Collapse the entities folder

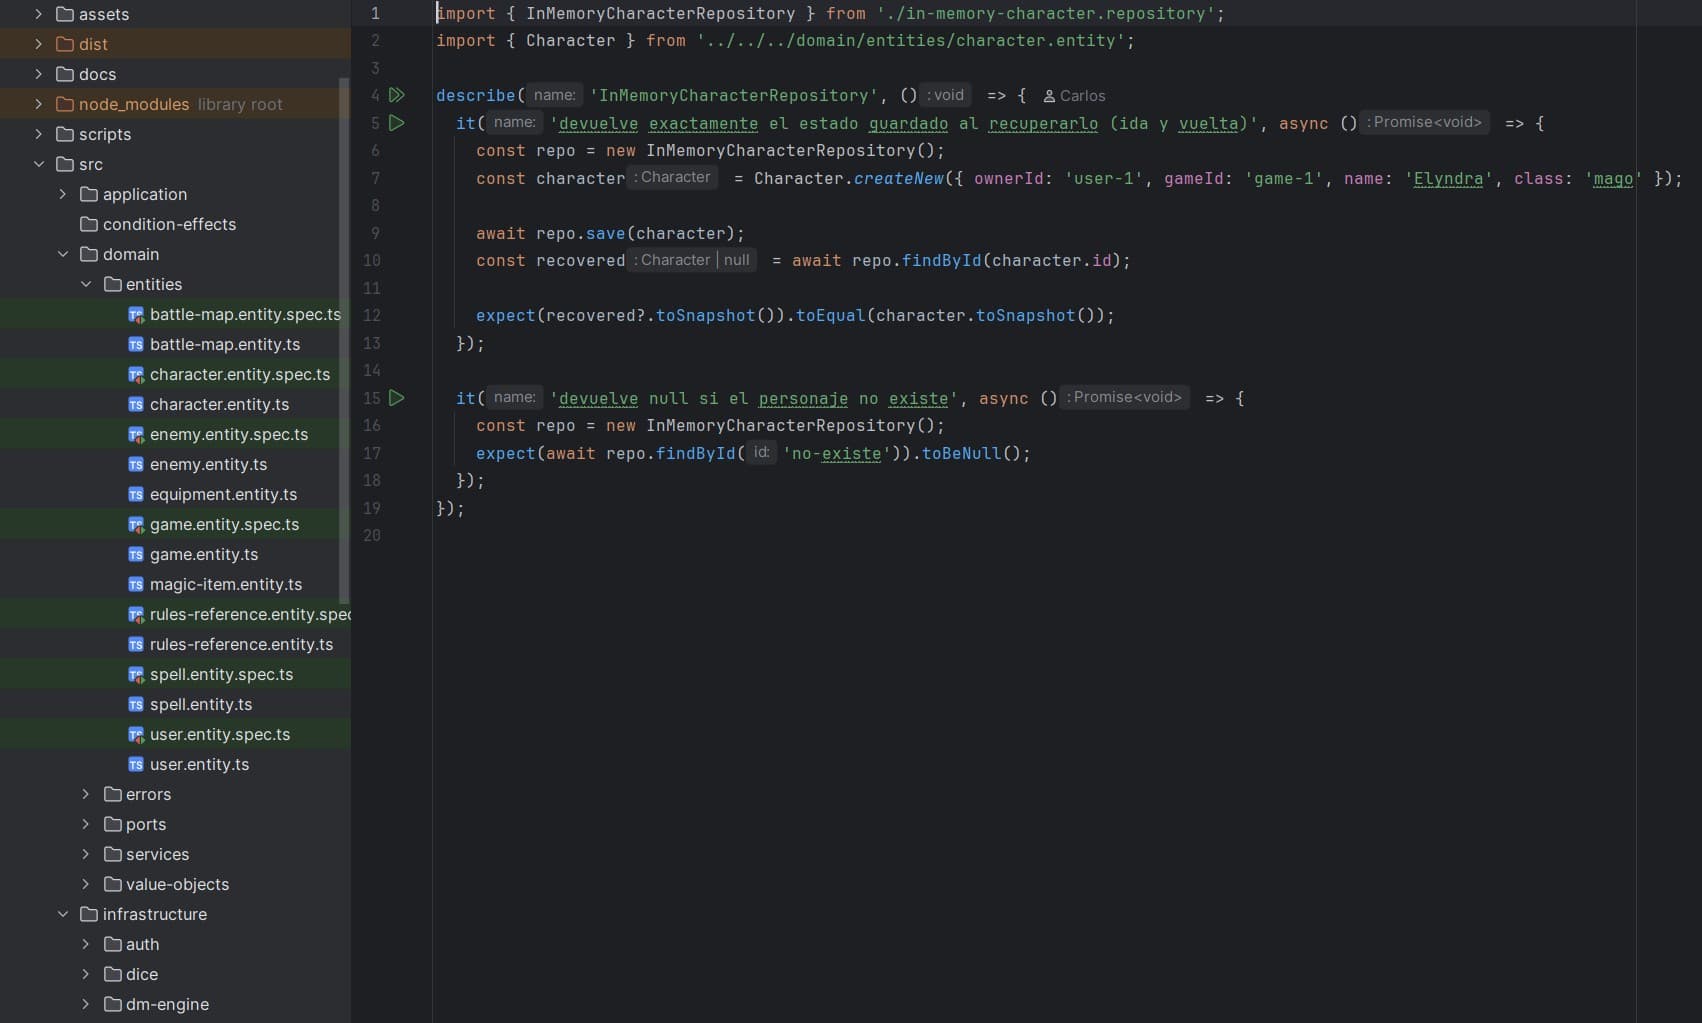coord(86,284)
